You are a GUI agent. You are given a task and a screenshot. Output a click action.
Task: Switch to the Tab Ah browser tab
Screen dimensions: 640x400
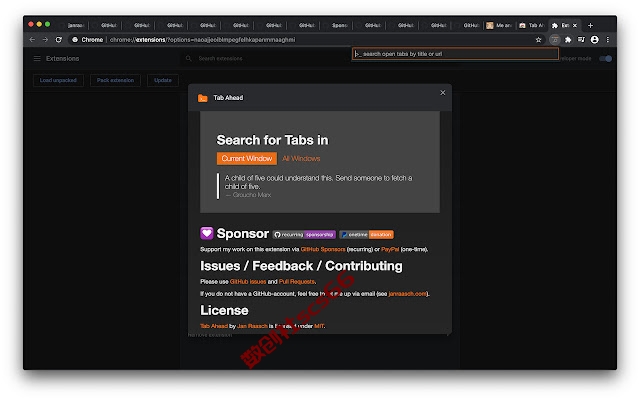[x=532, y=25]
